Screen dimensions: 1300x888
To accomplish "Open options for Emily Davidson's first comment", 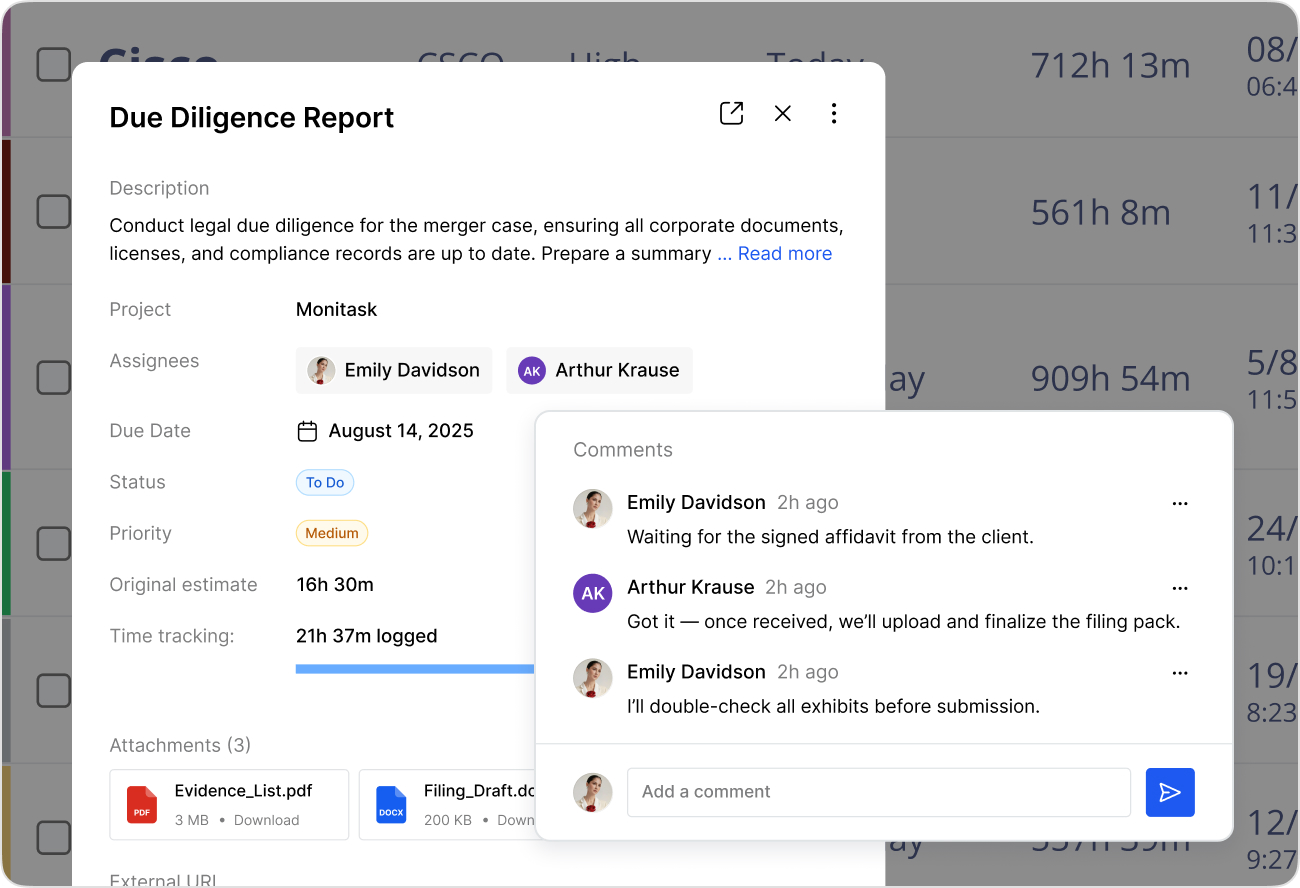I will [x=1180, y=503].
